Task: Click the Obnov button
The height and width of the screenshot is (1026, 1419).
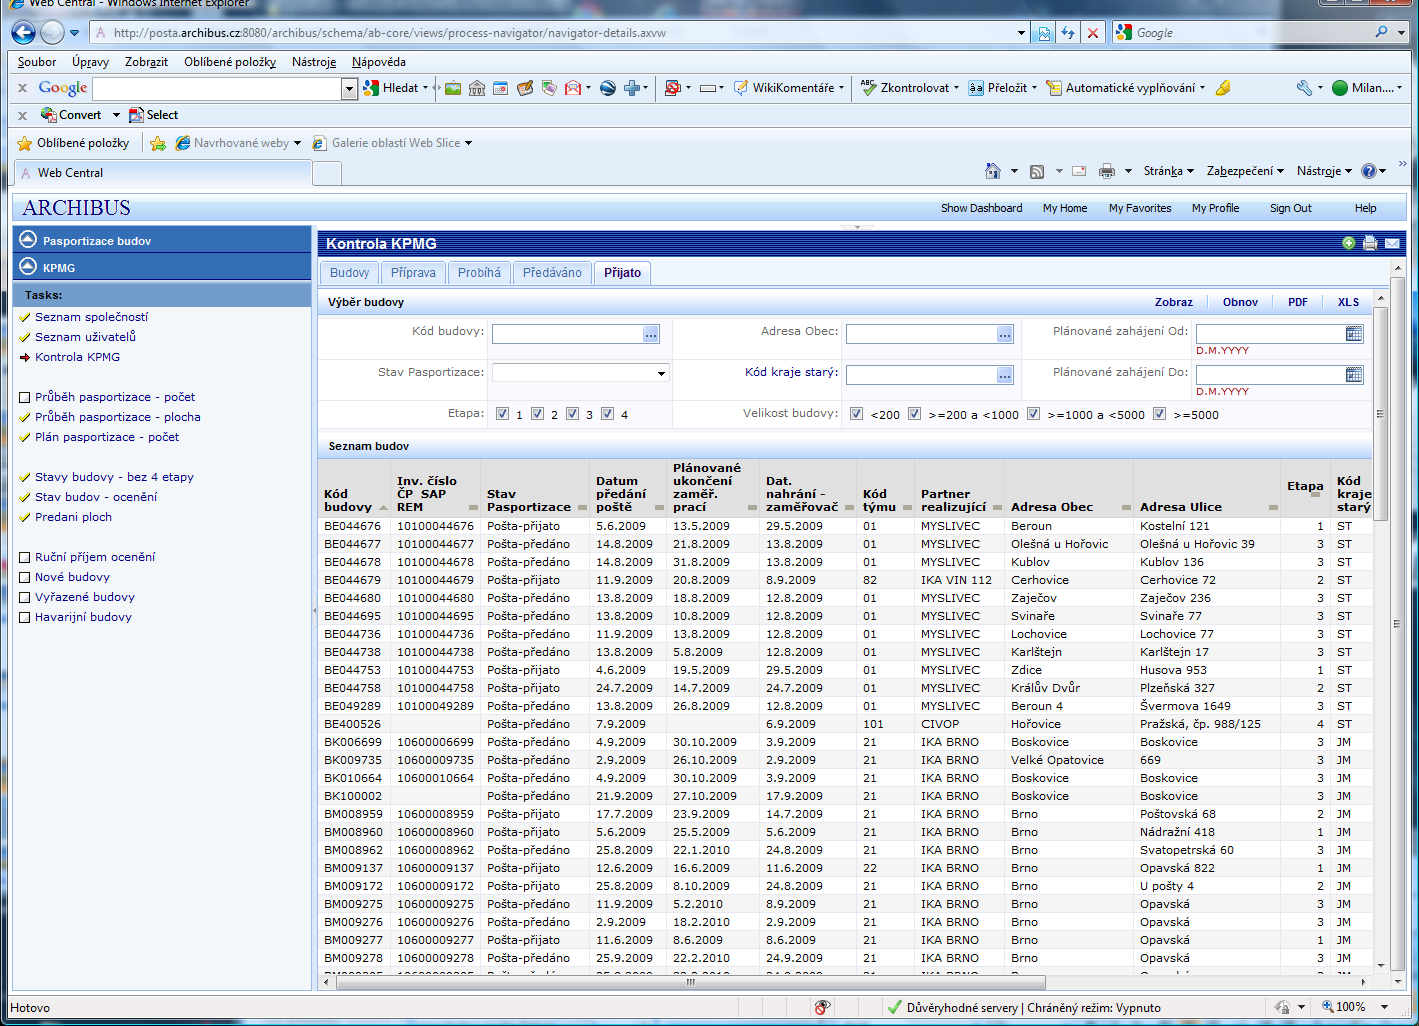Action: [x=1240, y=302]
